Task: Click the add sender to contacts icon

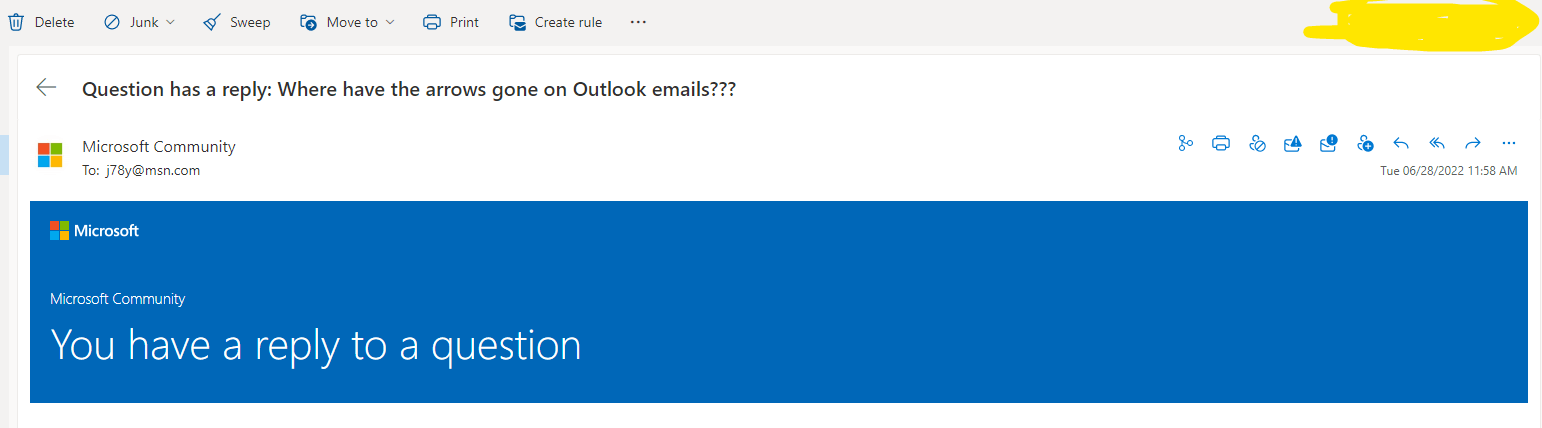Action: coord(1365,143)
